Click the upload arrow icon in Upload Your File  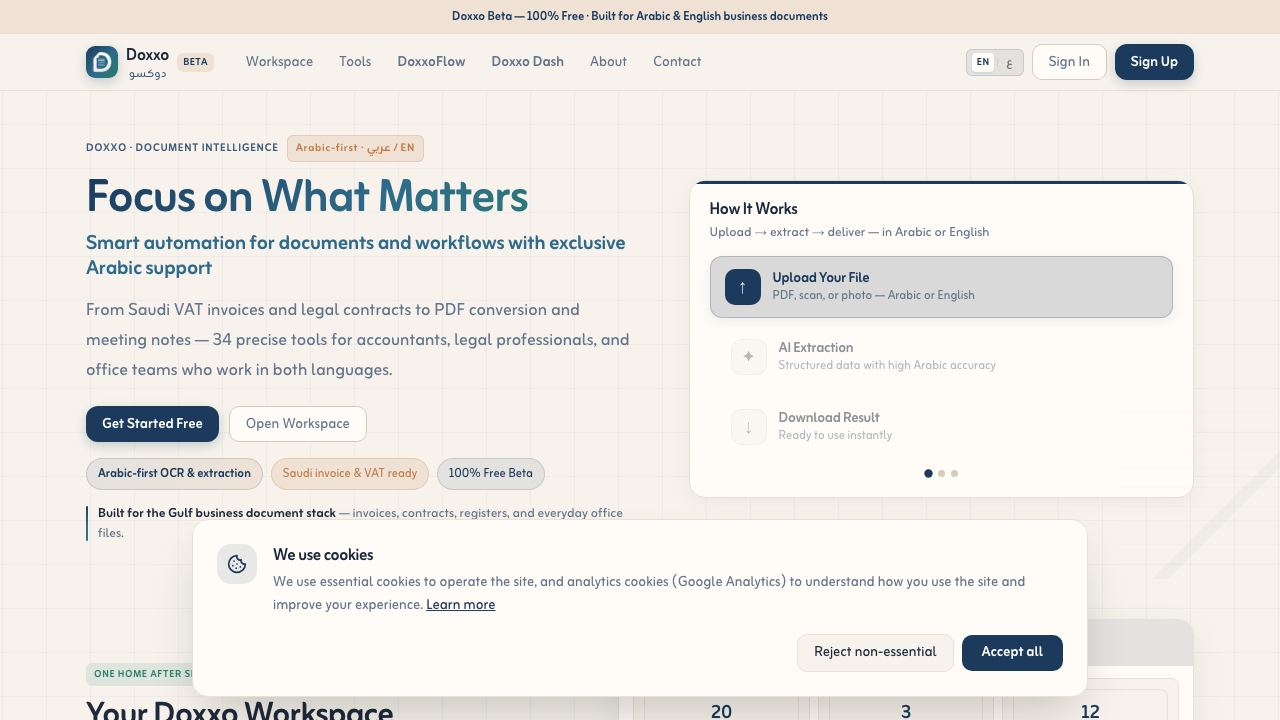pyautogui.click(x=743, y=287)
